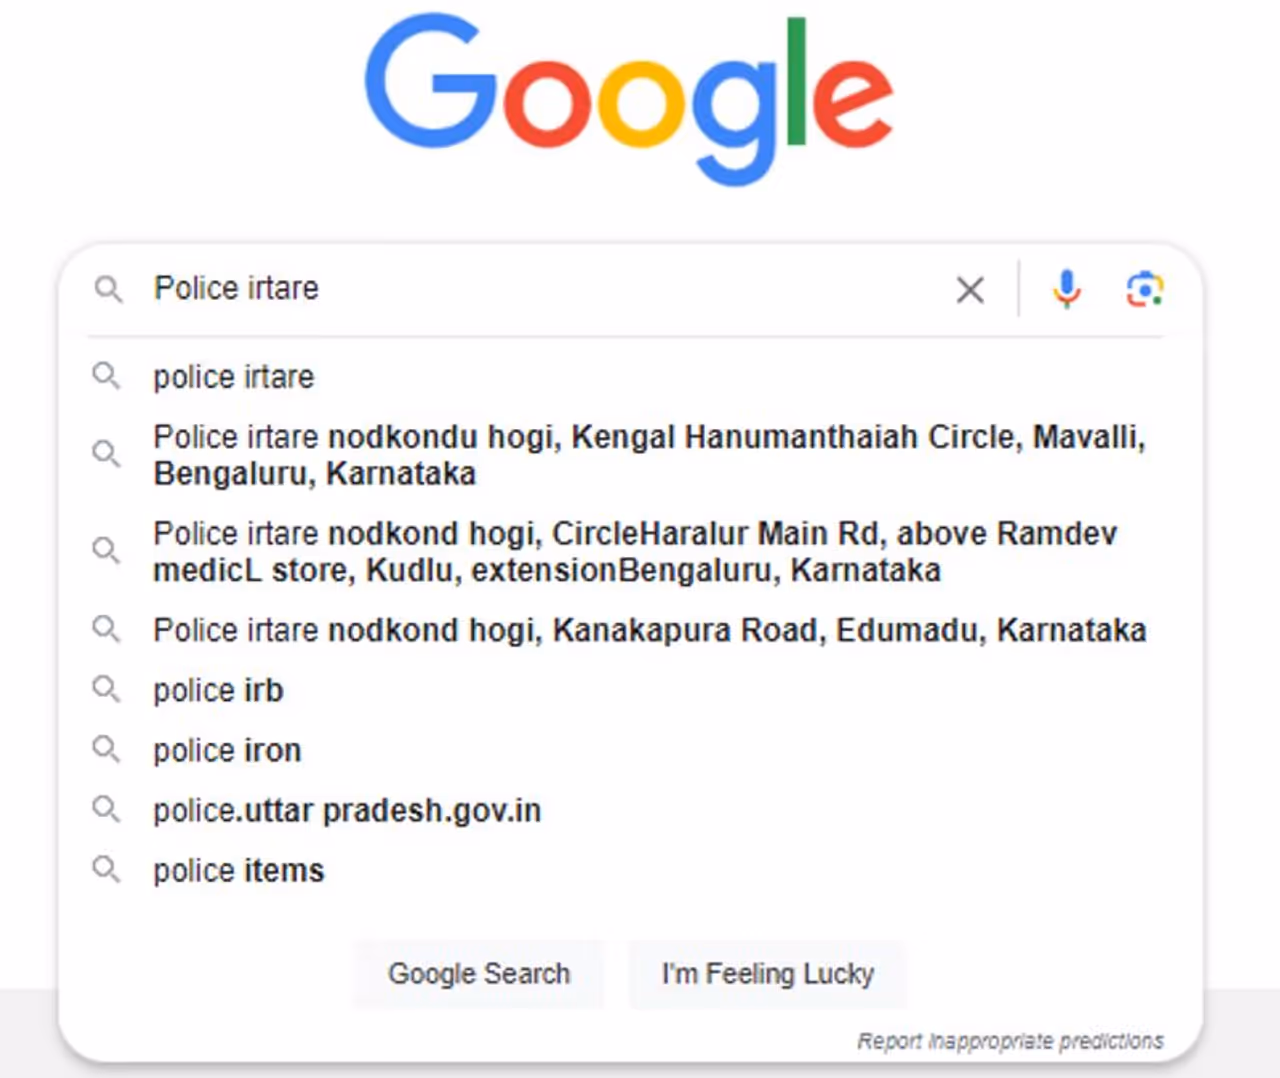This screenshot has width=1280, height=1078.
Task: Choose the 'police iron' suggestion
Action: point(227,750)
